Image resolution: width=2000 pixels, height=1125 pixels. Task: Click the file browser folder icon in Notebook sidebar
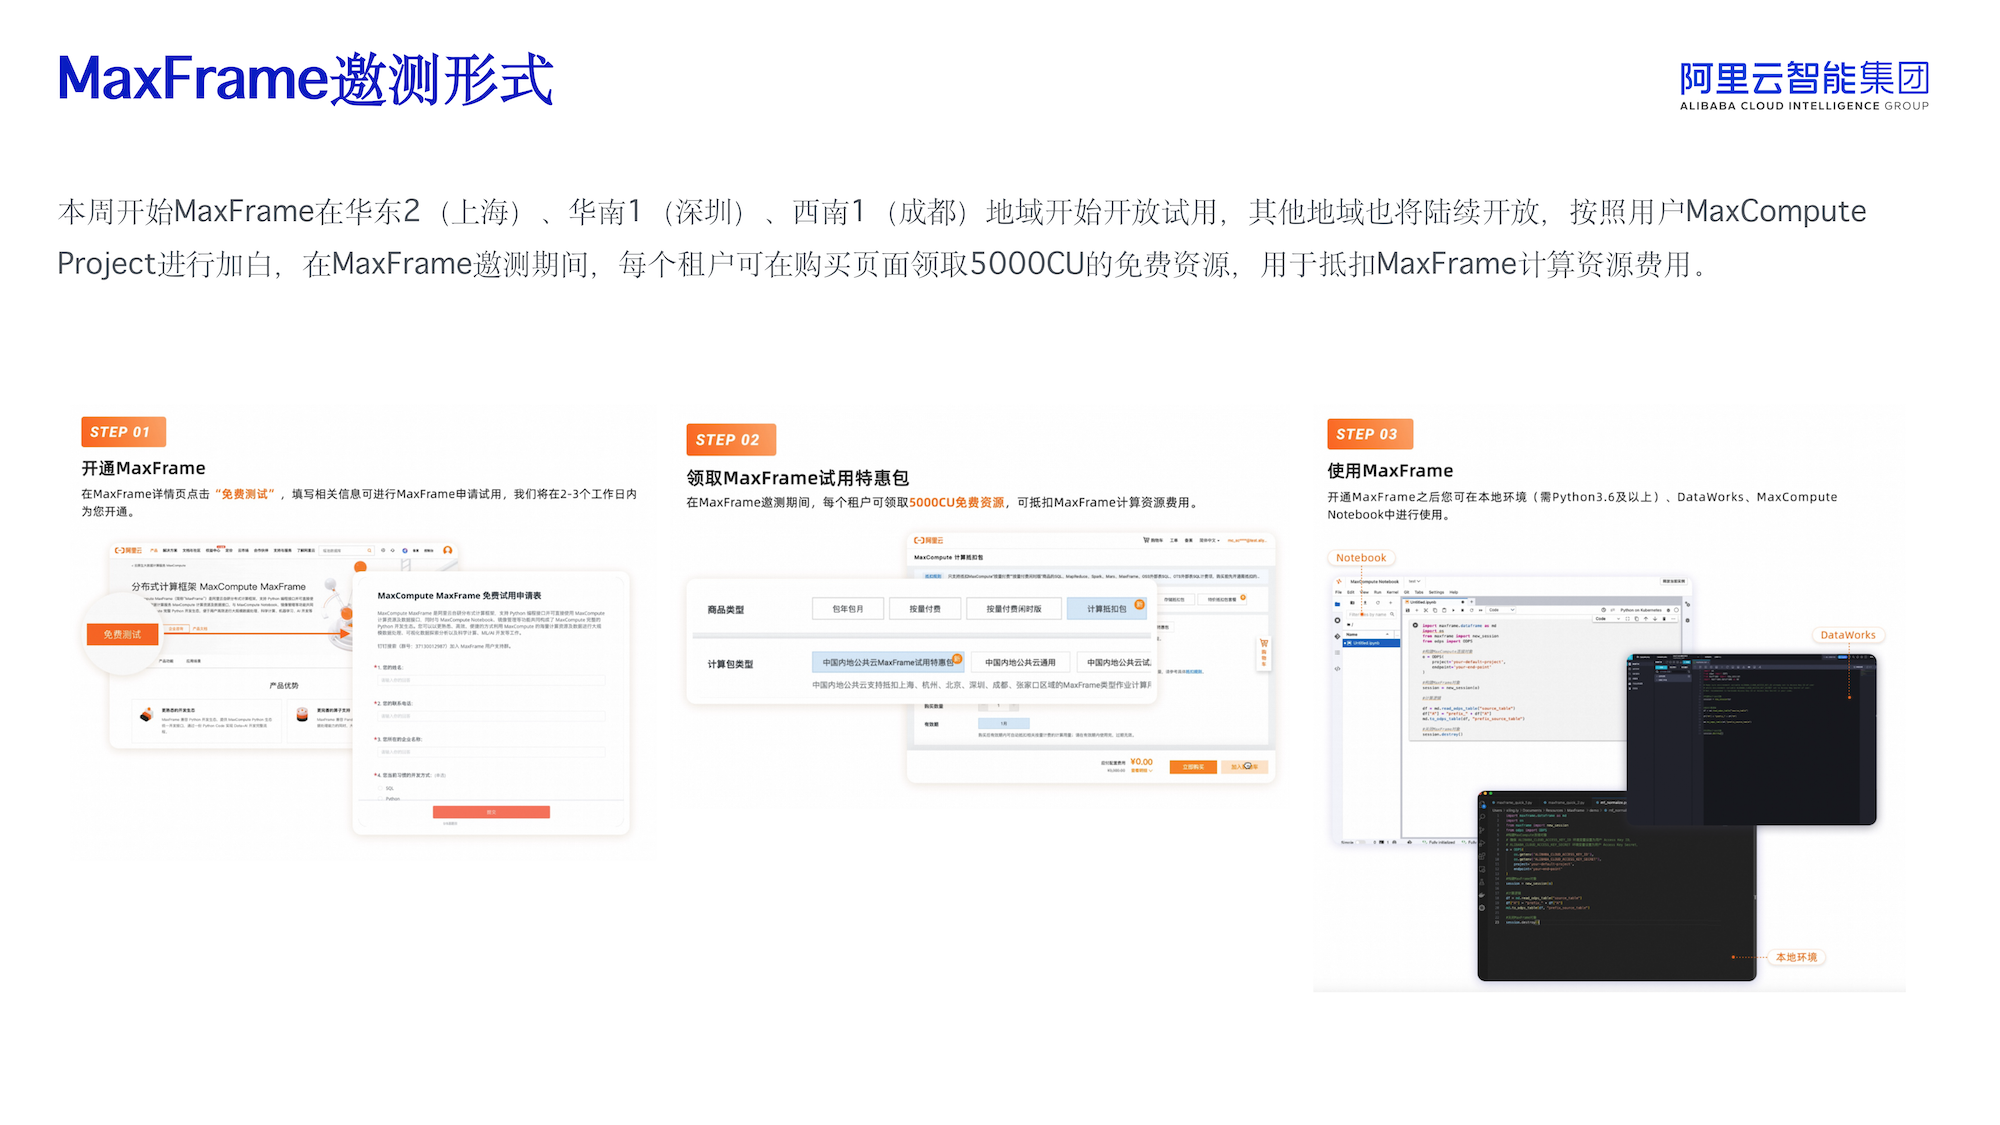click(1337, 604)
